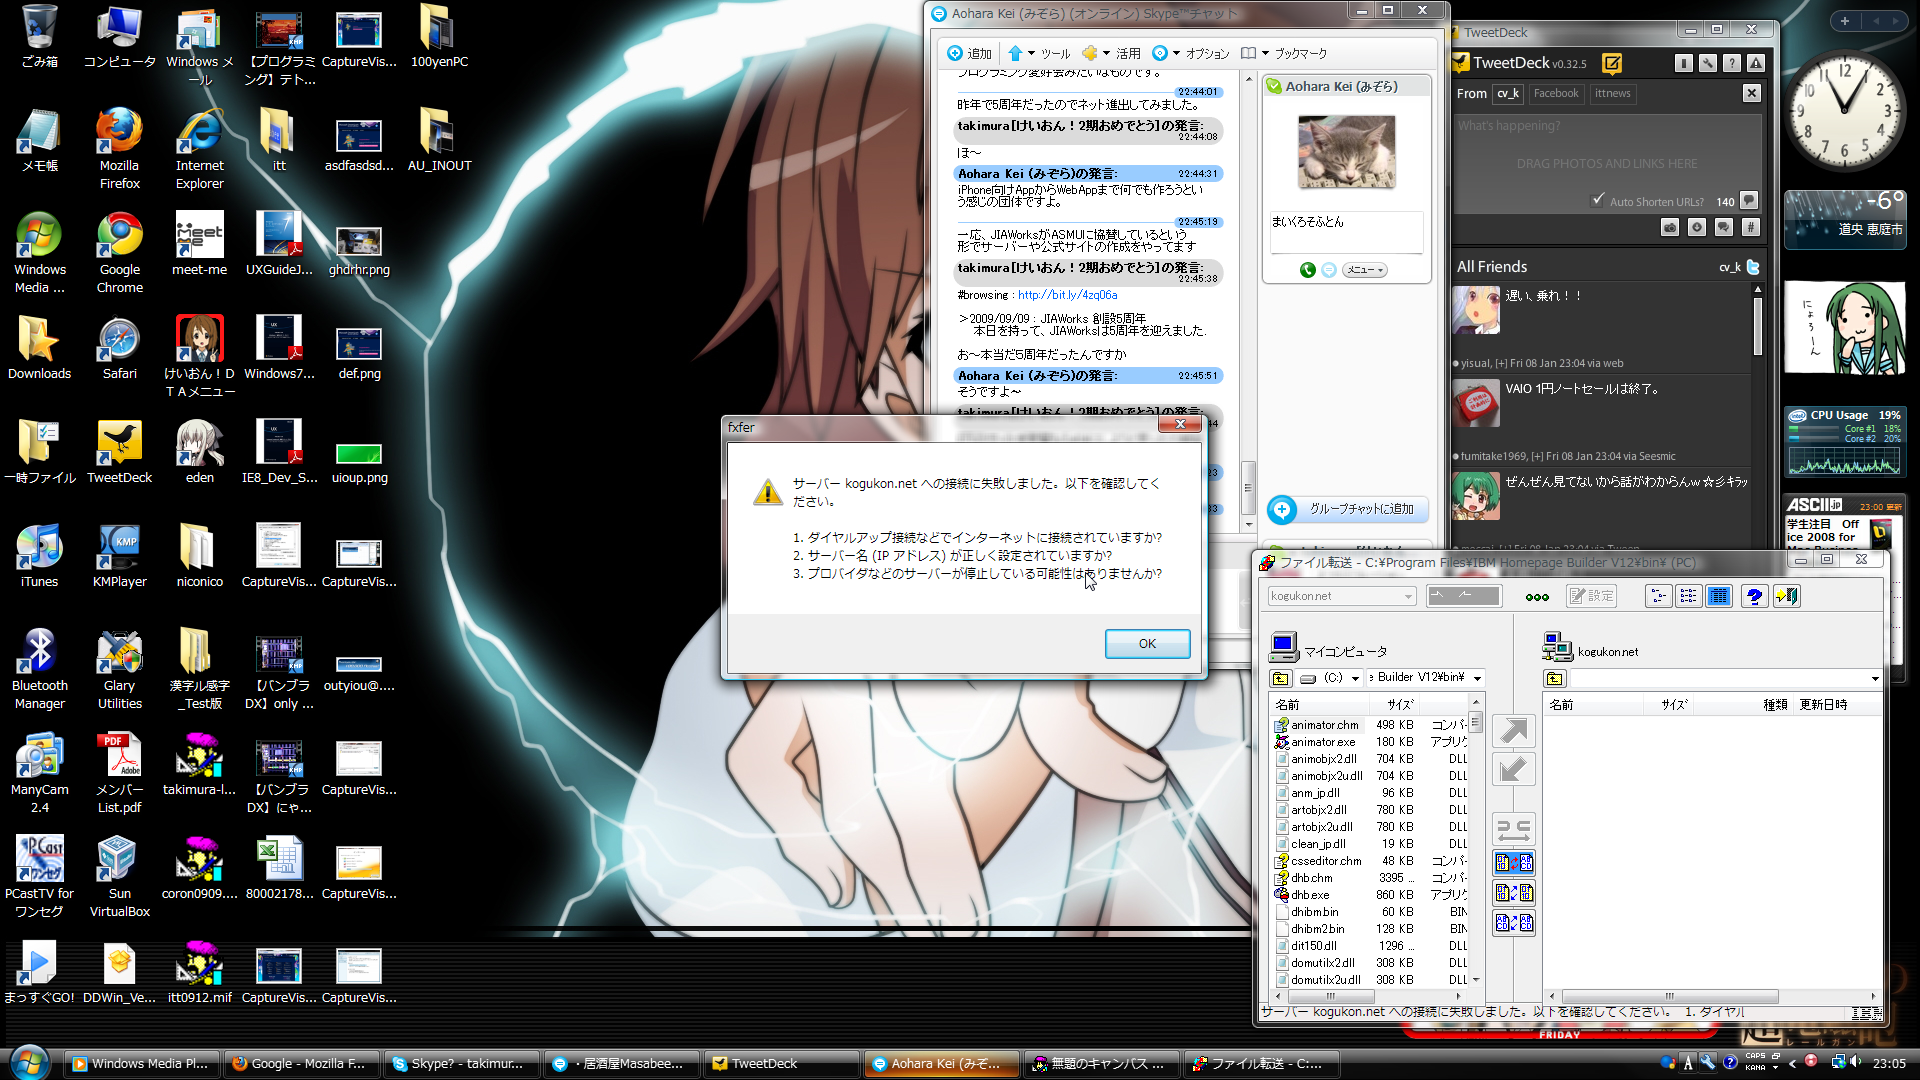Click chat bubble icon under Aohara Kei profile
Viewport: 1920px width, 1080px height.
[1329, 270]
